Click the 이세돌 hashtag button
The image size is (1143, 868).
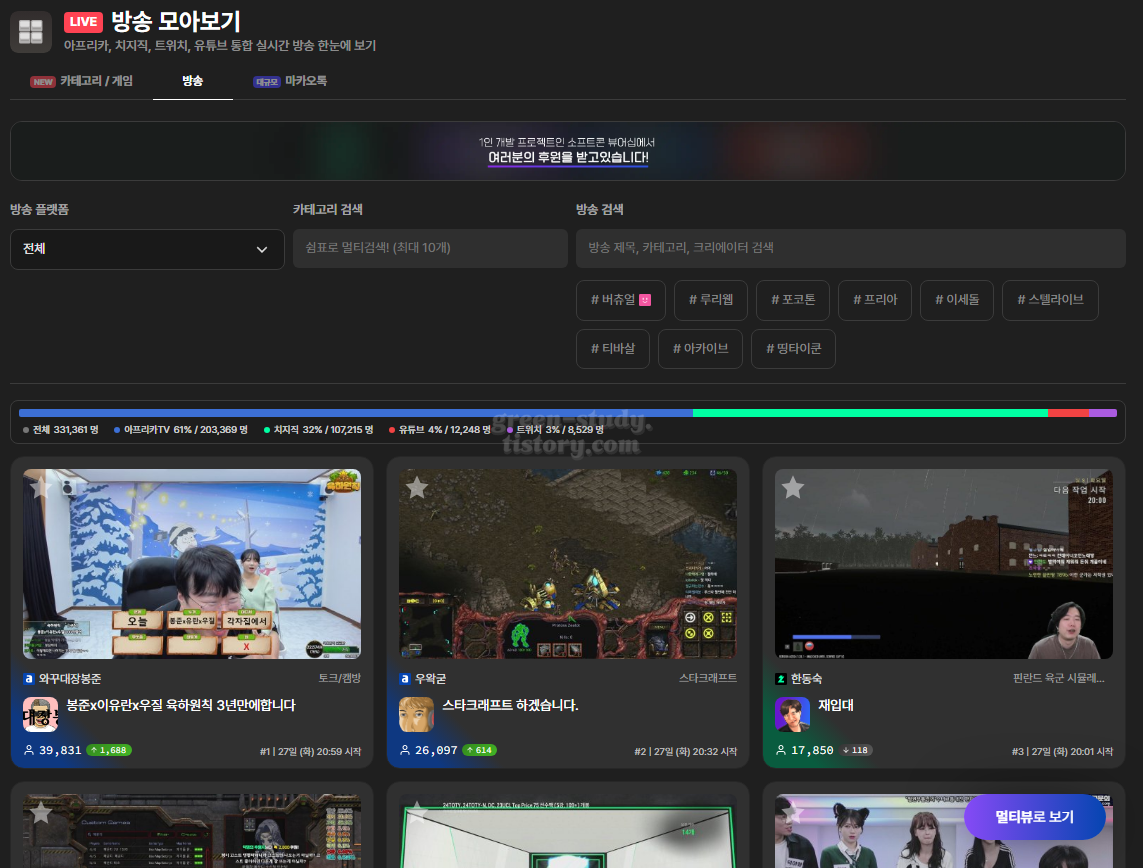pyautogui.click(x=957, y=300)
